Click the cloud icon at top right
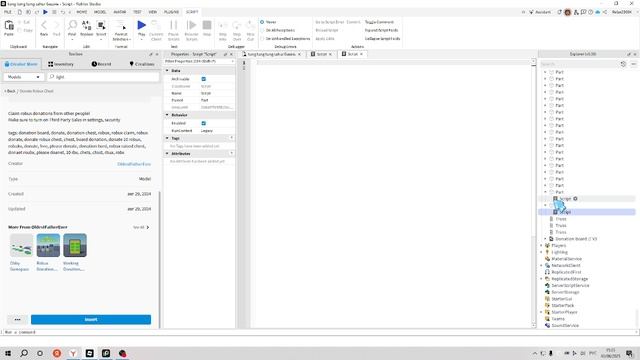 598,12
